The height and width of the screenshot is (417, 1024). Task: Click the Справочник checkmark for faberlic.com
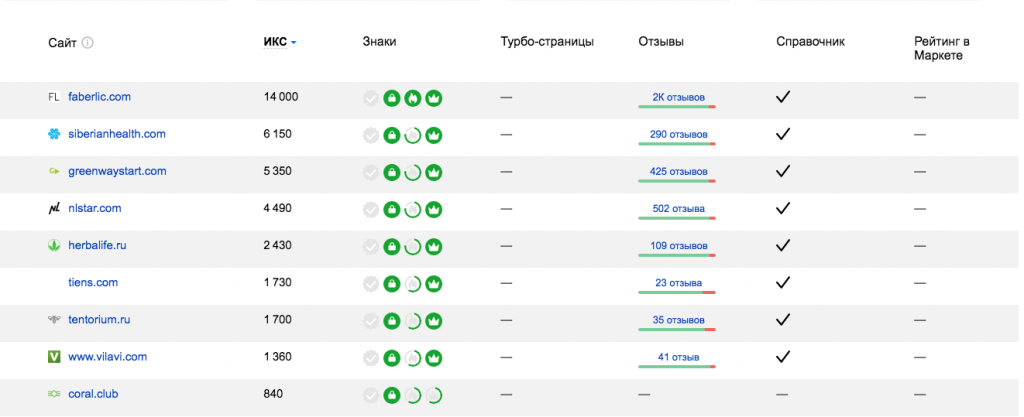point(783,97)
